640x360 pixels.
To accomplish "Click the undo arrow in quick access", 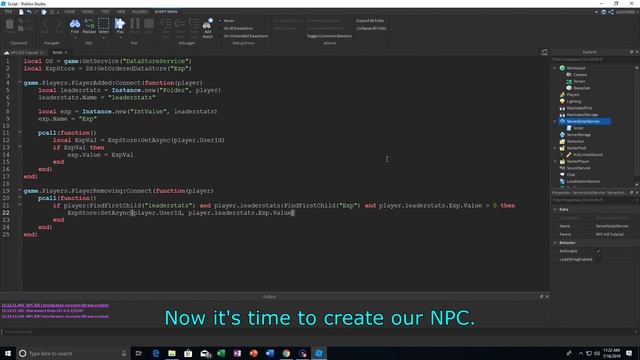I will coord(29,12).
